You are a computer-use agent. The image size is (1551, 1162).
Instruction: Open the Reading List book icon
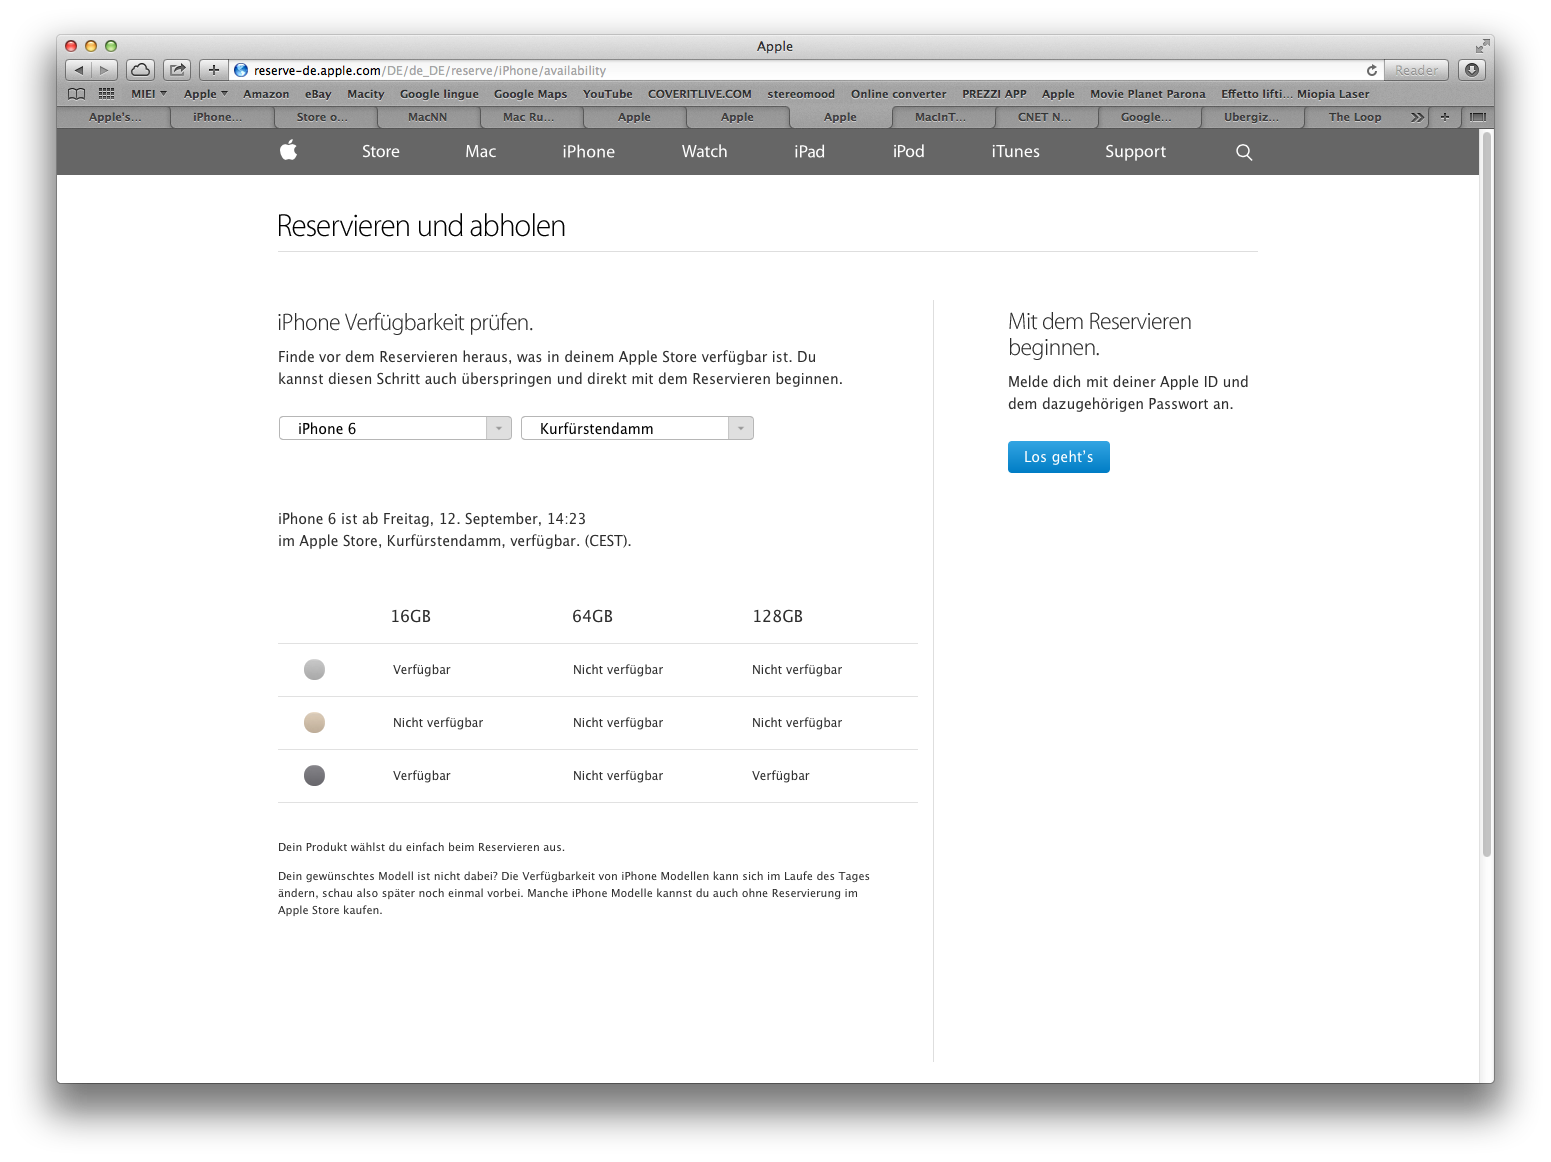coord(76,94)
